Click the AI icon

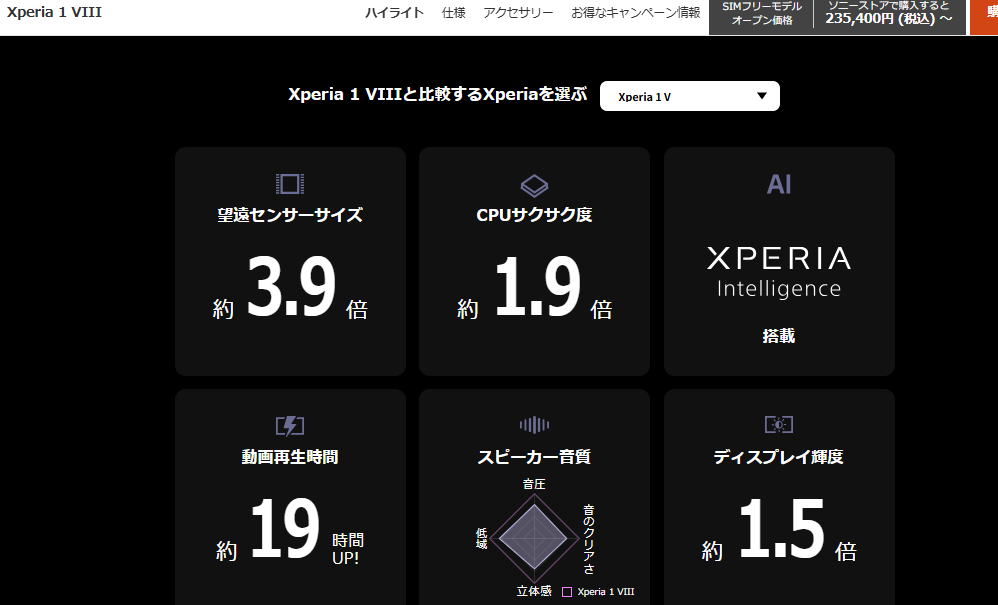(779, 184)
